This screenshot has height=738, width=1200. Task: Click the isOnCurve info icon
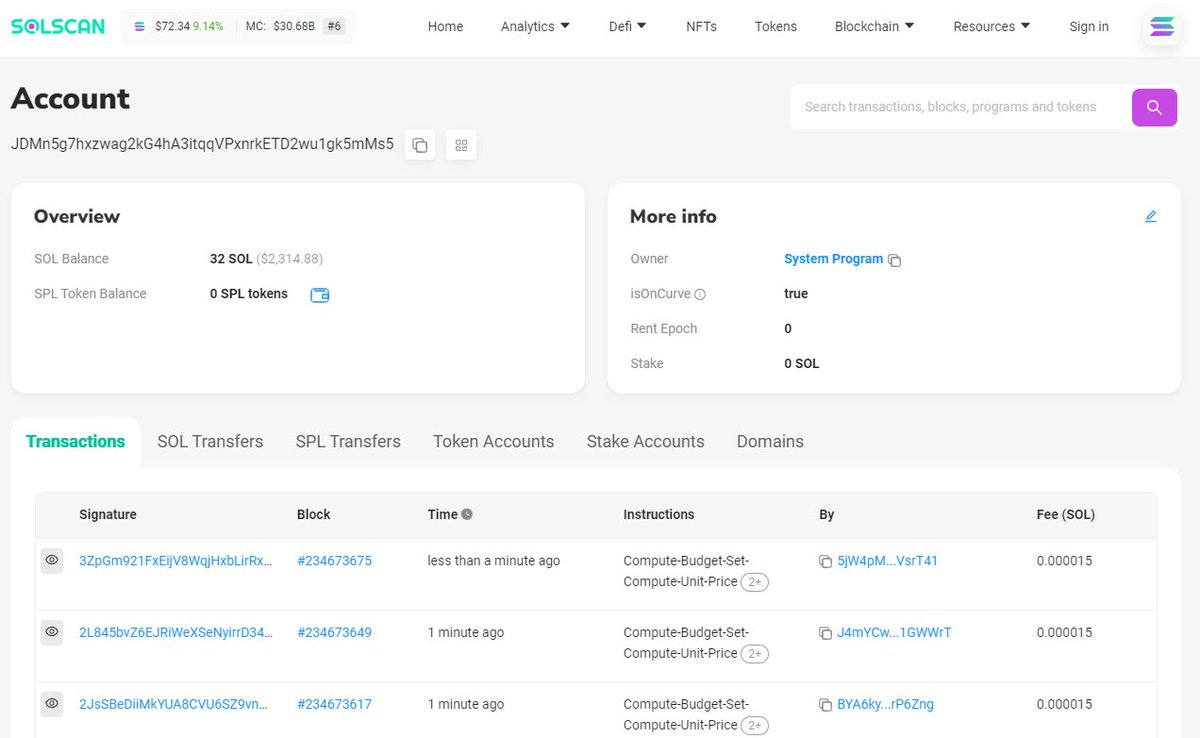[700, 294]
